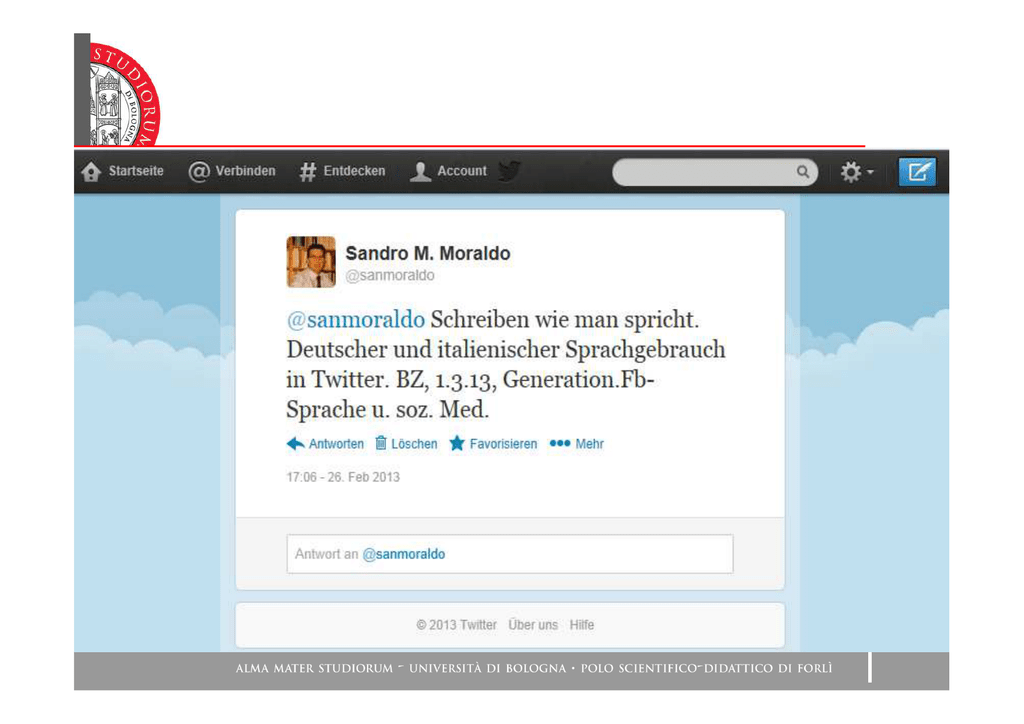1024x724 pixels.
Task: Click the @sanmoraldo mention in the tweet text
Action: (356, 320)
